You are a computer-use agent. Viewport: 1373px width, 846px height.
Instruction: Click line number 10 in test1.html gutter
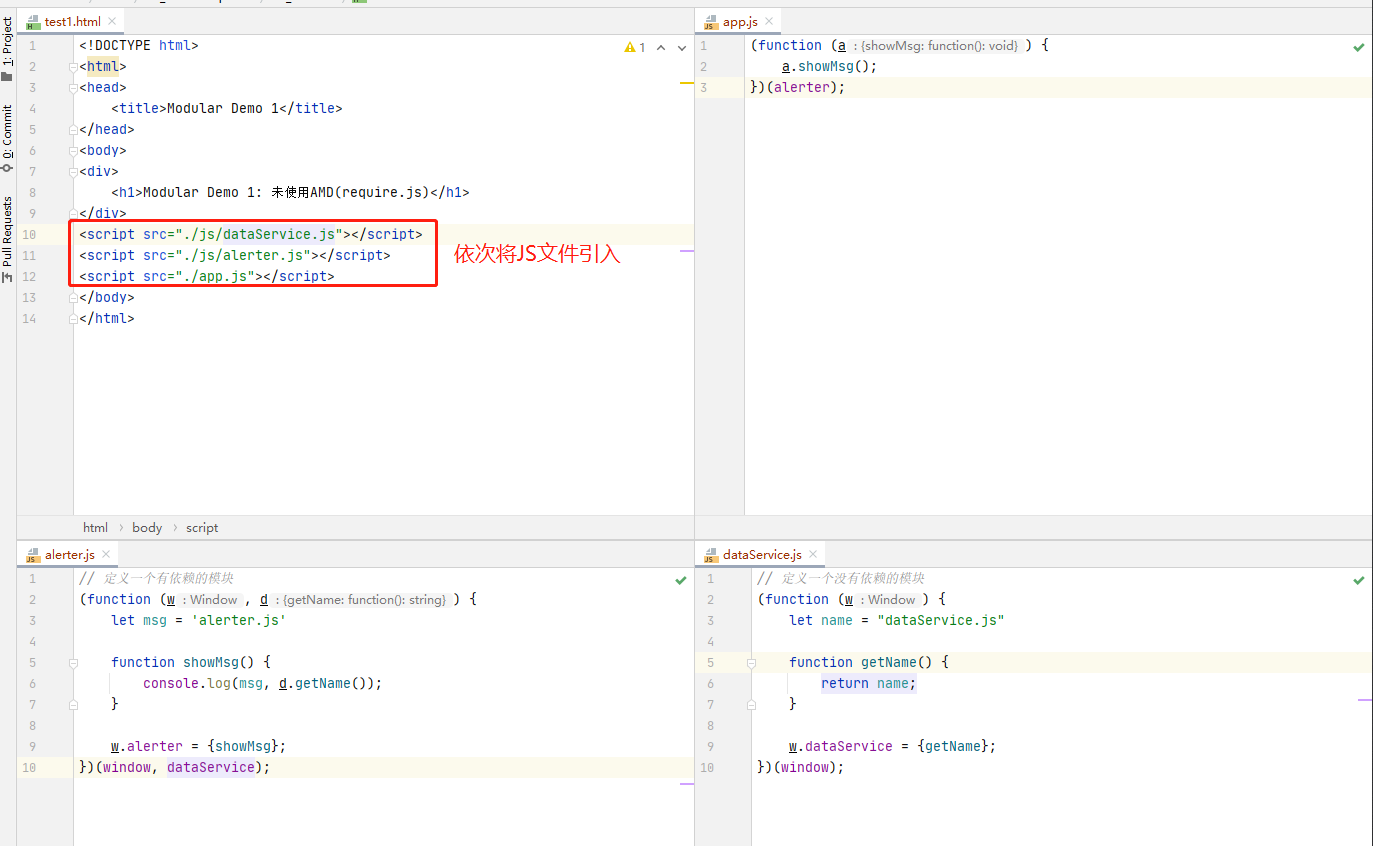coord(30,235)
